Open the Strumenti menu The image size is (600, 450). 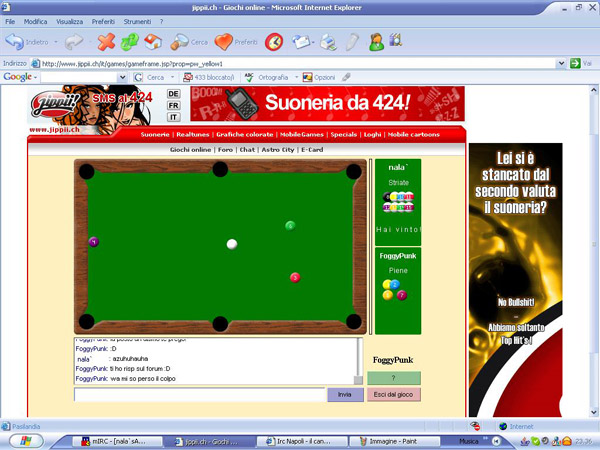point(137,21)
